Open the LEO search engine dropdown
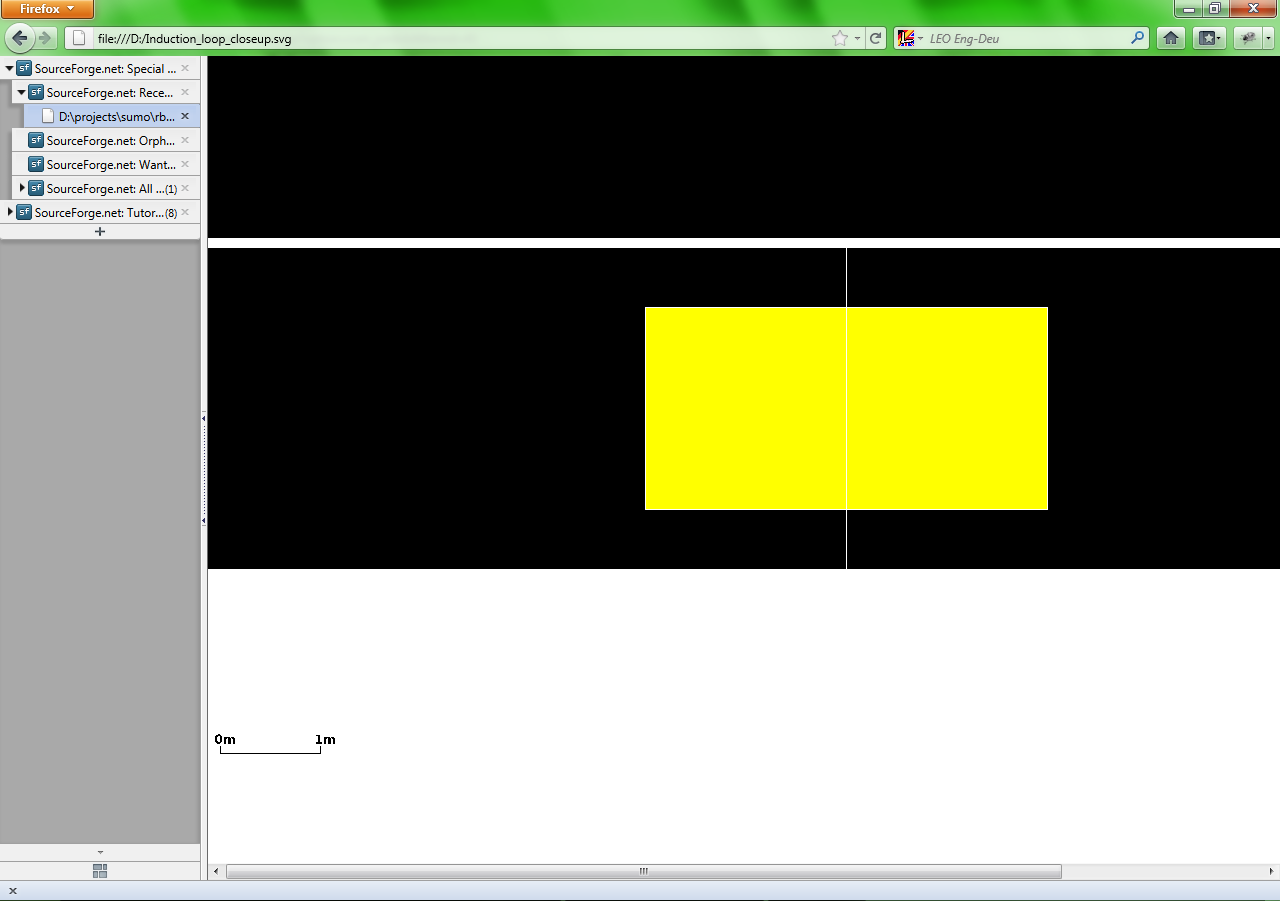This screenshot has height=901, width=1280. (910, 38)
